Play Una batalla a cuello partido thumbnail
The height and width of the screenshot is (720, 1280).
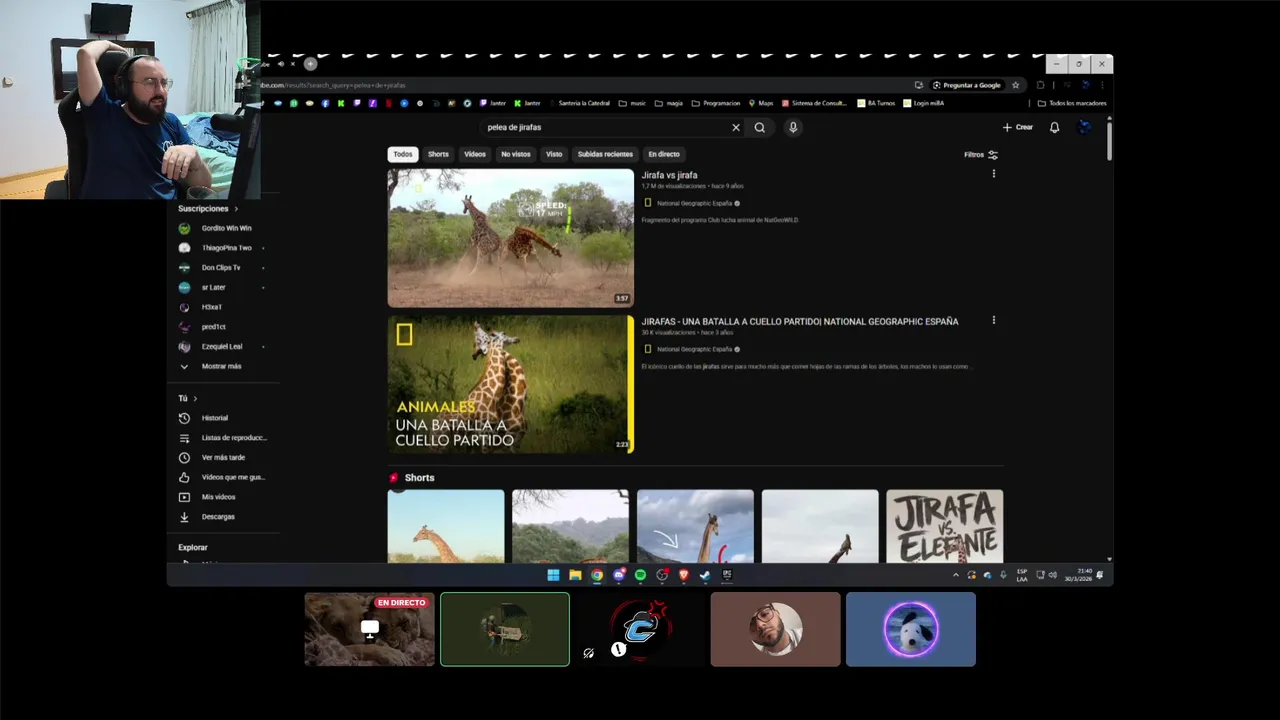click(x=511, y=385)
